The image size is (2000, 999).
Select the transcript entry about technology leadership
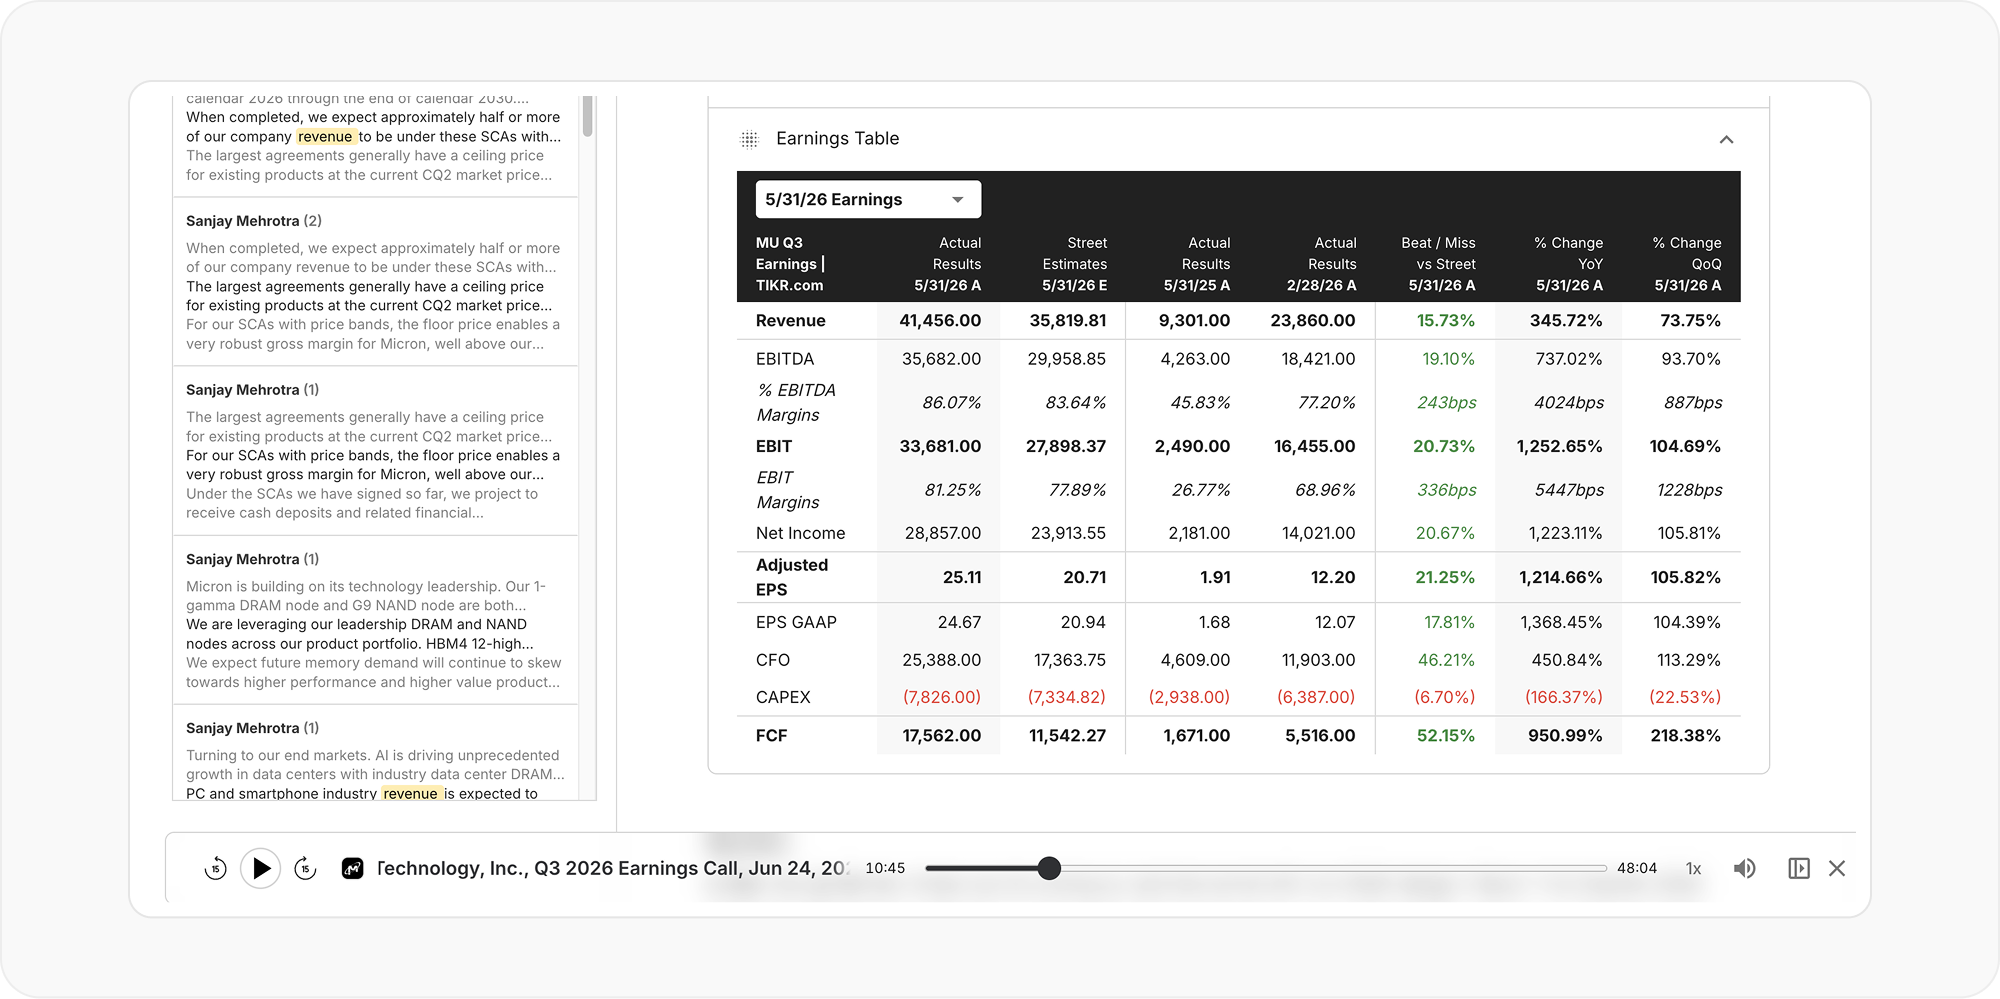375,620
